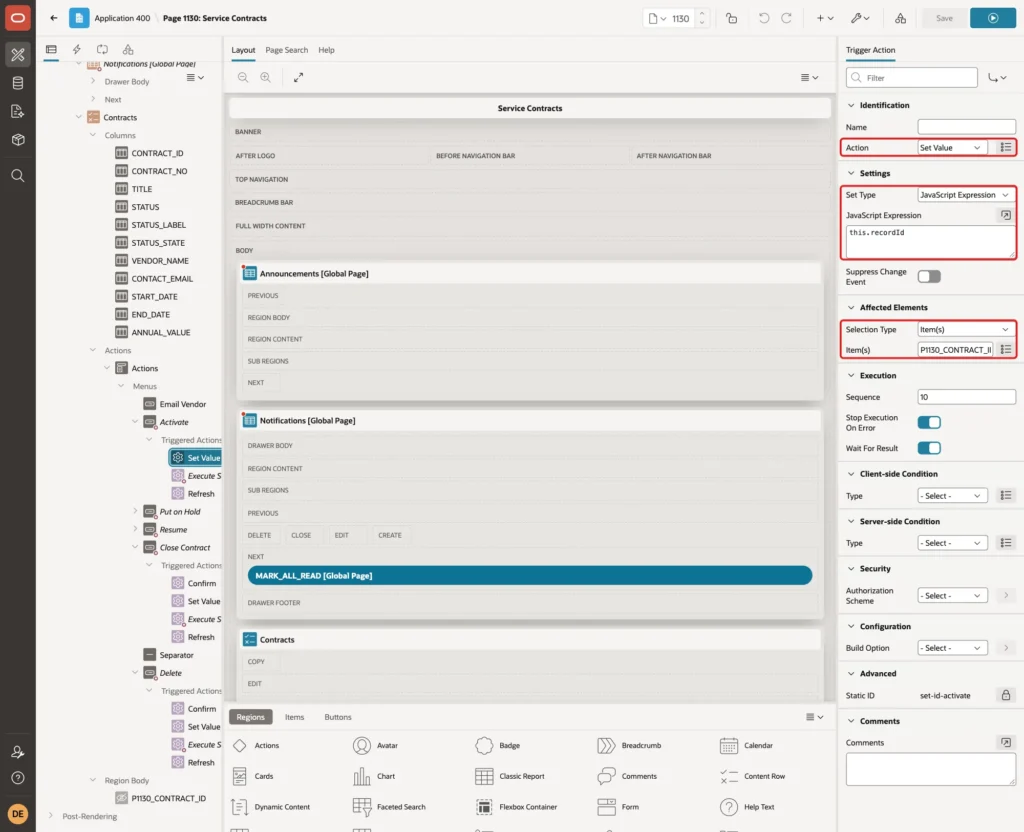
Task: Open the Set Type dropdown
Action: (x=965, y=195)
